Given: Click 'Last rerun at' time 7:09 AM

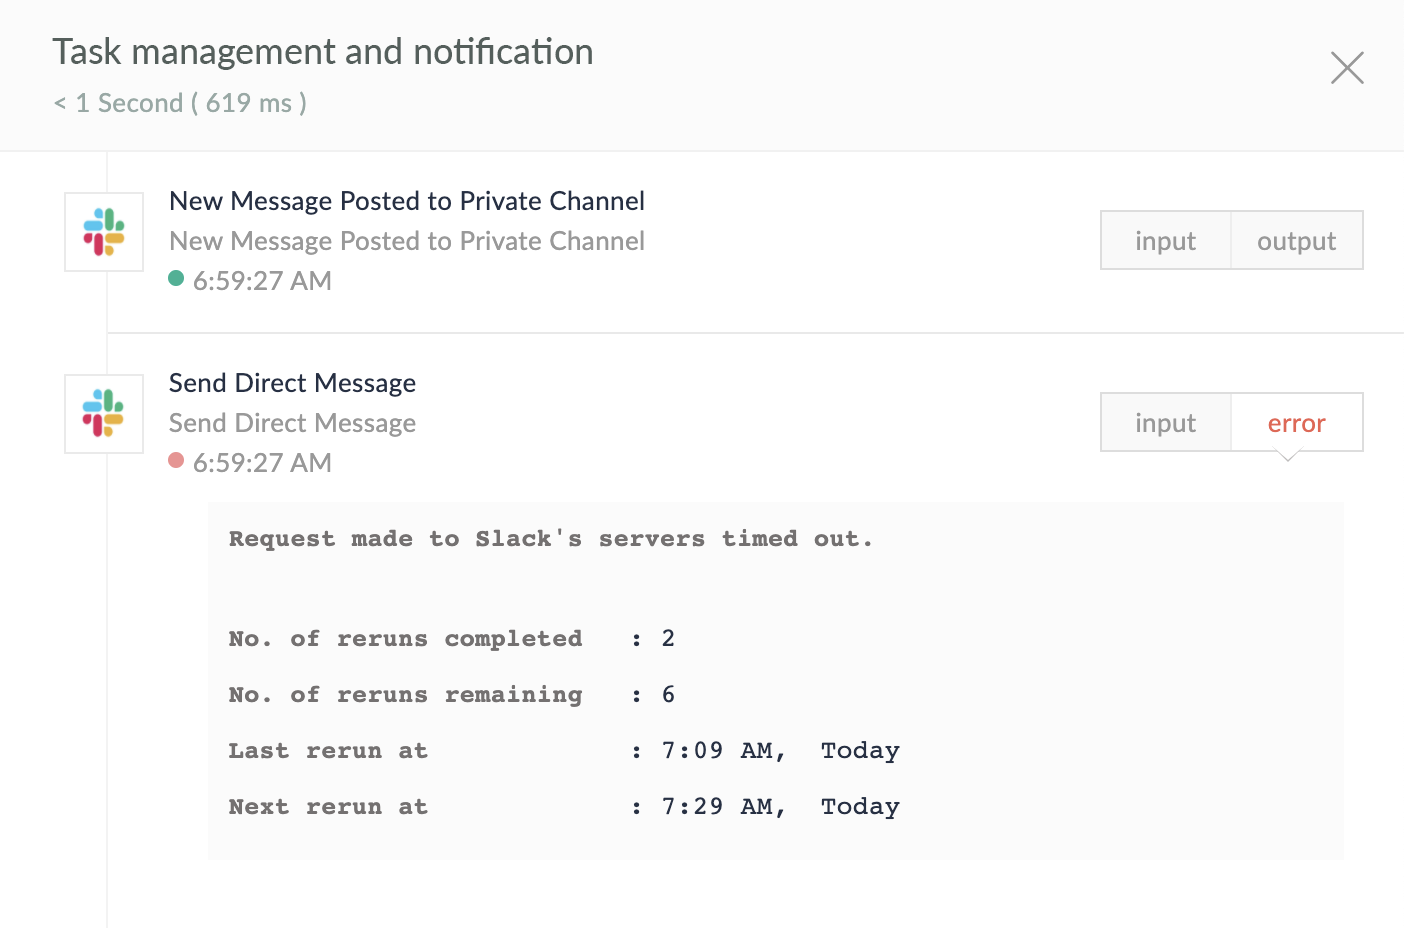Looking at the screenshot, I should click(x=723, y=751).
